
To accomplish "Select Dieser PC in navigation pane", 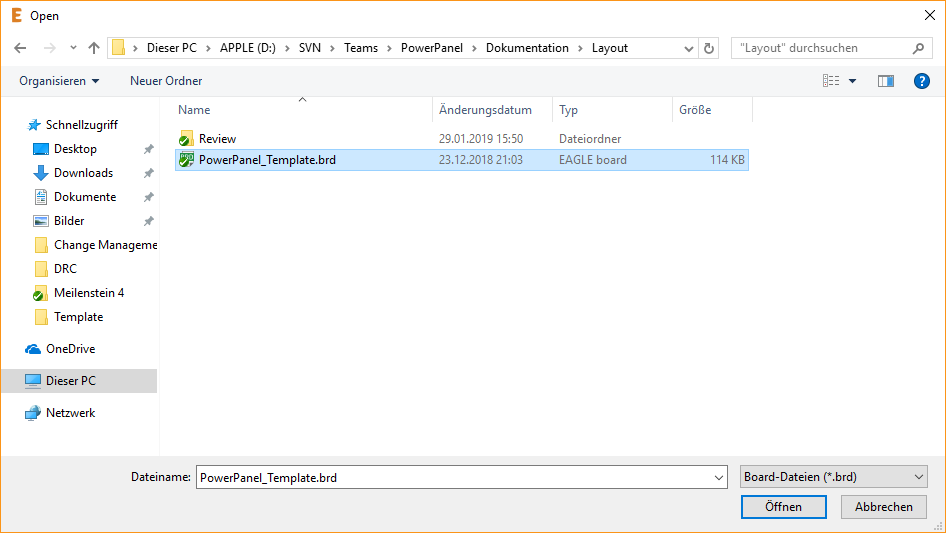I will click(x=71, y=381).
